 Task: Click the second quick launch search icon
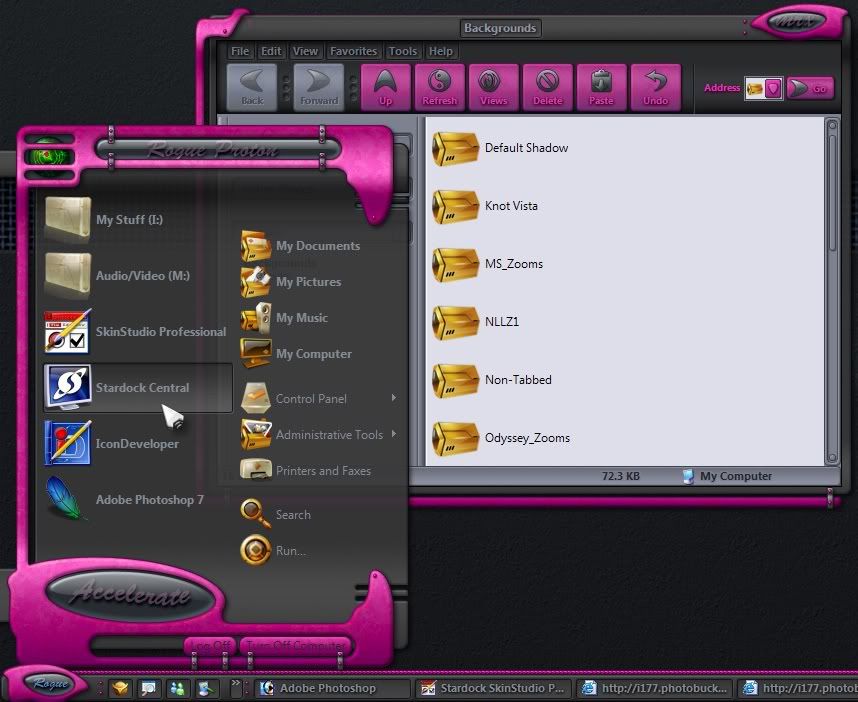point(148,688)
